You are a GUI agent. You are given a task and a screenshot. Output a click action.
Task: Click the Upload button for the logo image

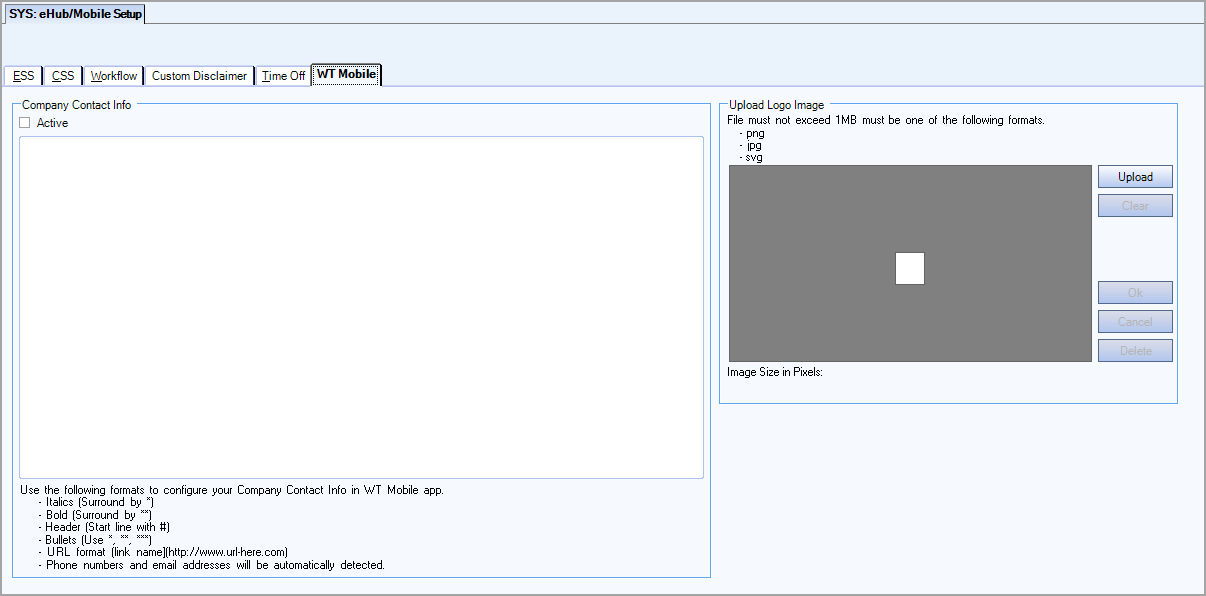(1135, 176)
